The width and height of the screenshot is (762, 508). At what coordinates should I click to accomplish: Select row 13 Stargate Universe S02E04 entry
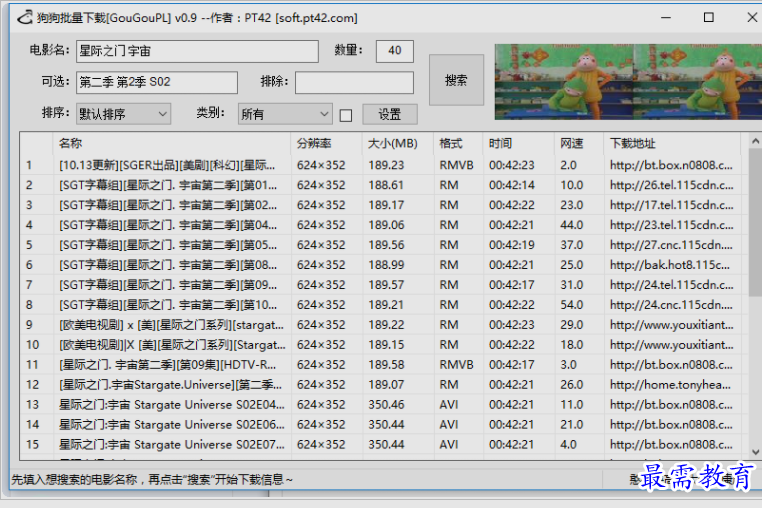pos(170,405)
